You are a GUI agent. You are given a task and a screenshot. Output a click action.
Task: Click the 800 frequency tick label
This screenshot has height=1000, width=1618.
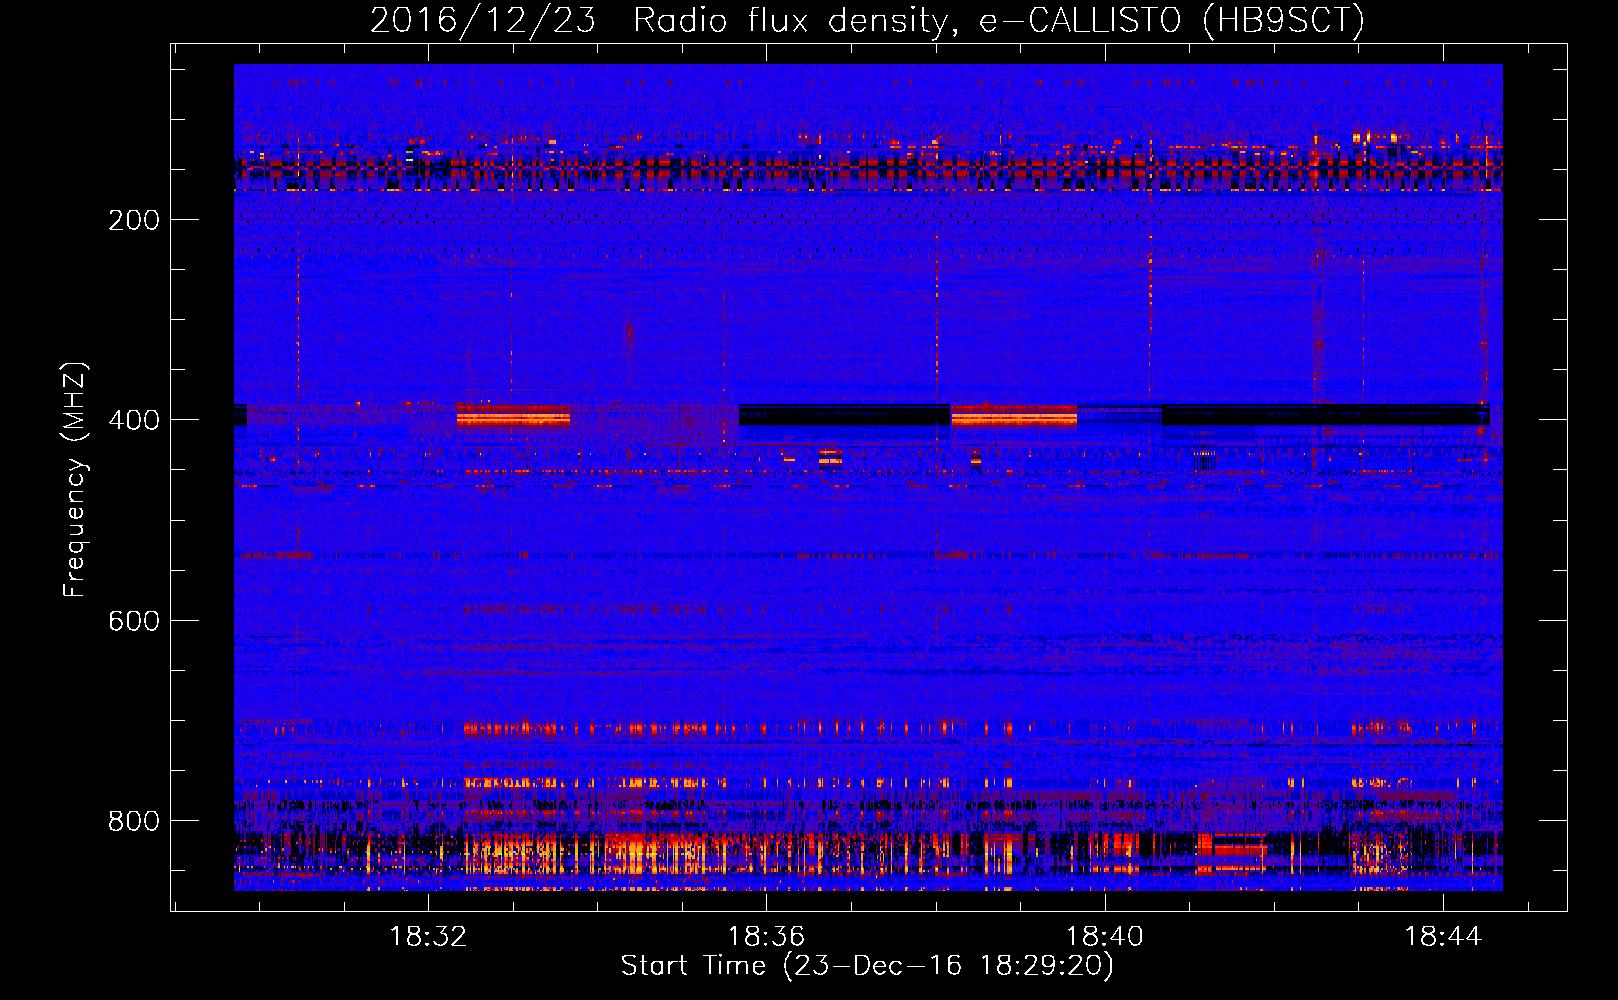pos(134,821)
